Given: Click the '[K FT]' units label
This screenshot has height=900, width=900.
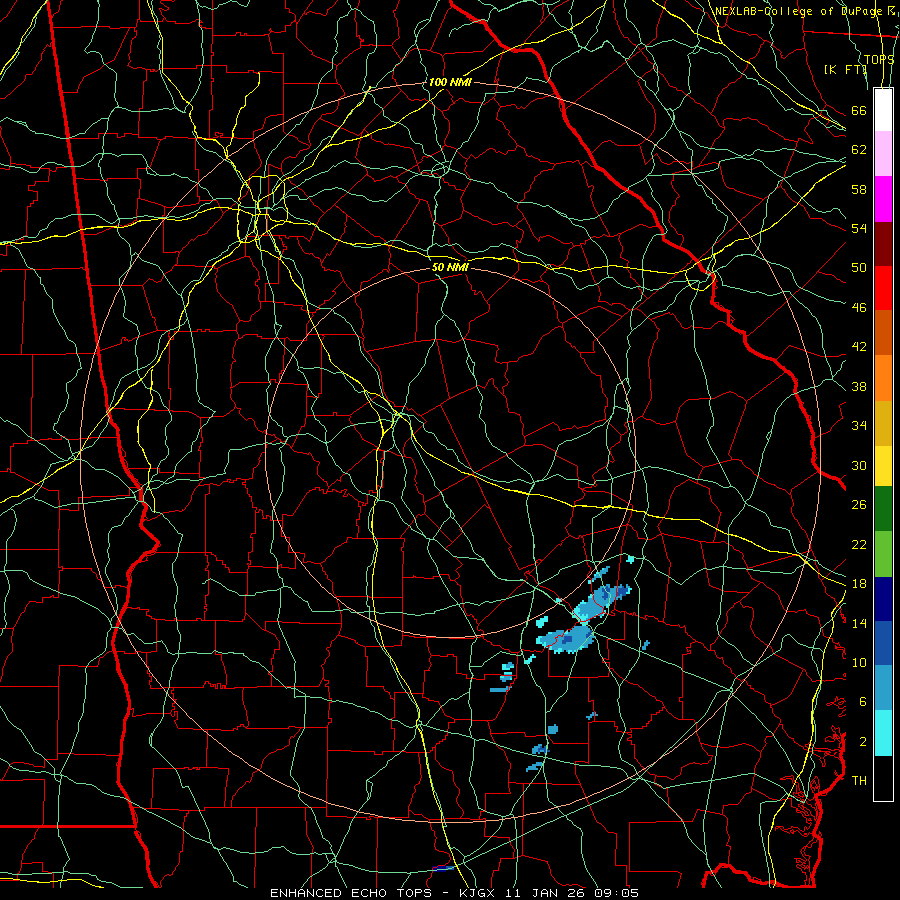Looking at the screenshot, I should tap(845, 69).
